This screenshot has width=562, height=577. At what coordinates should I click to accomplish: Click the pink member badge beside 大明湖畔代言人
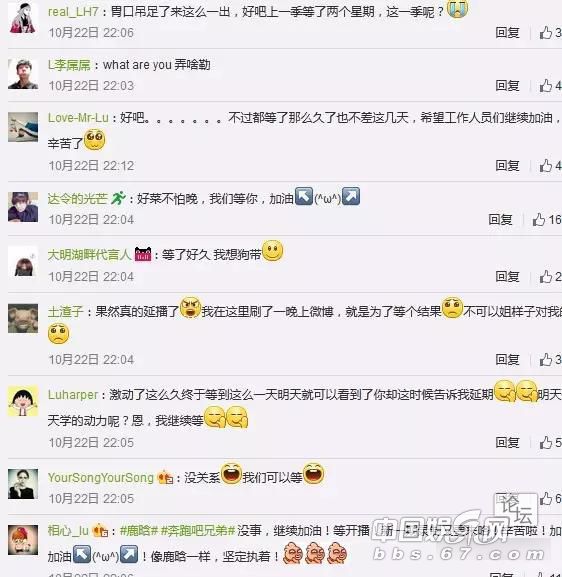click(143, 254)
